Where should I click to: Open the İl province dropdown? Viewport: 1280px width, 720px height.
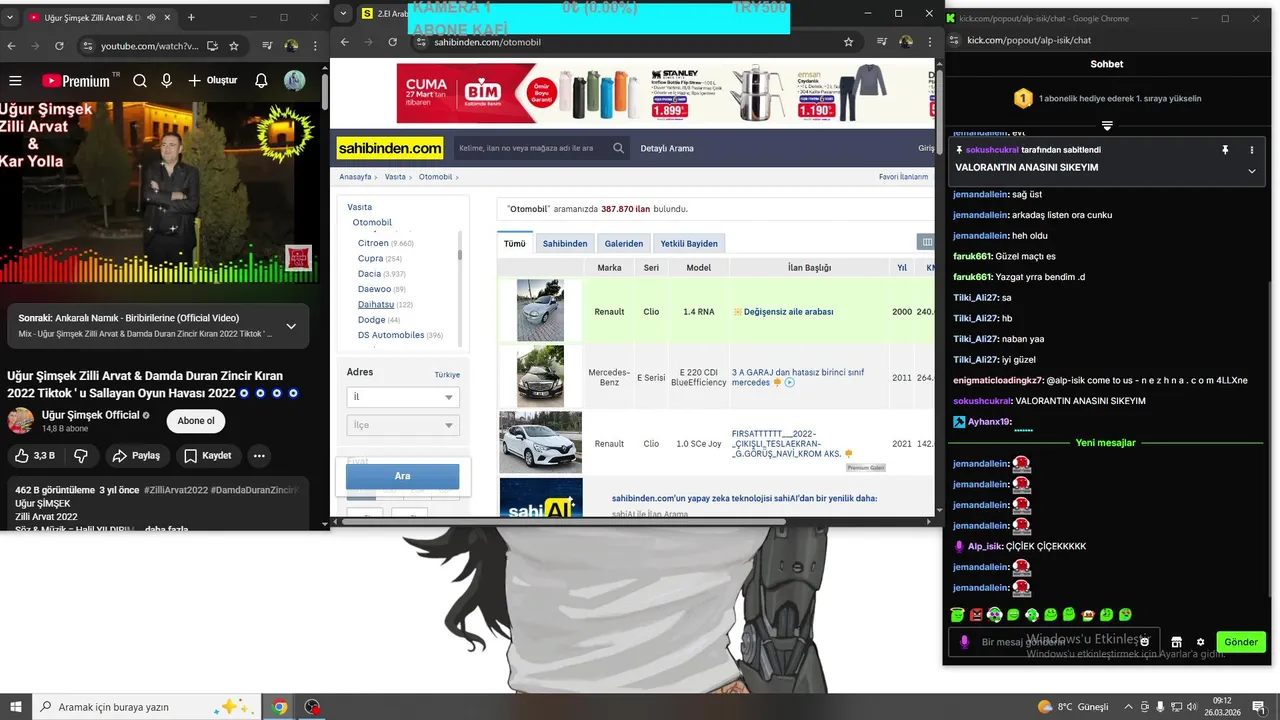(x=402, y=397)
